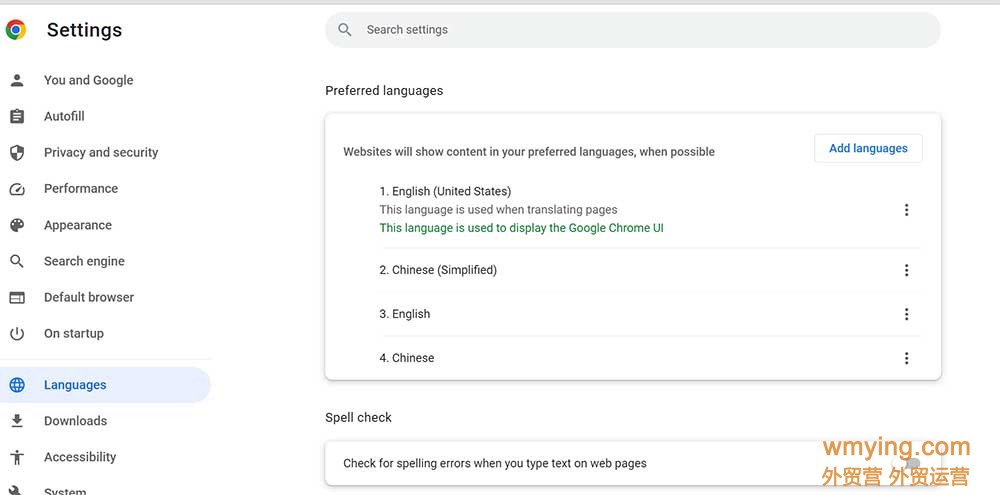
Task: Click into the Search settings field
Action: pos(633,30)
